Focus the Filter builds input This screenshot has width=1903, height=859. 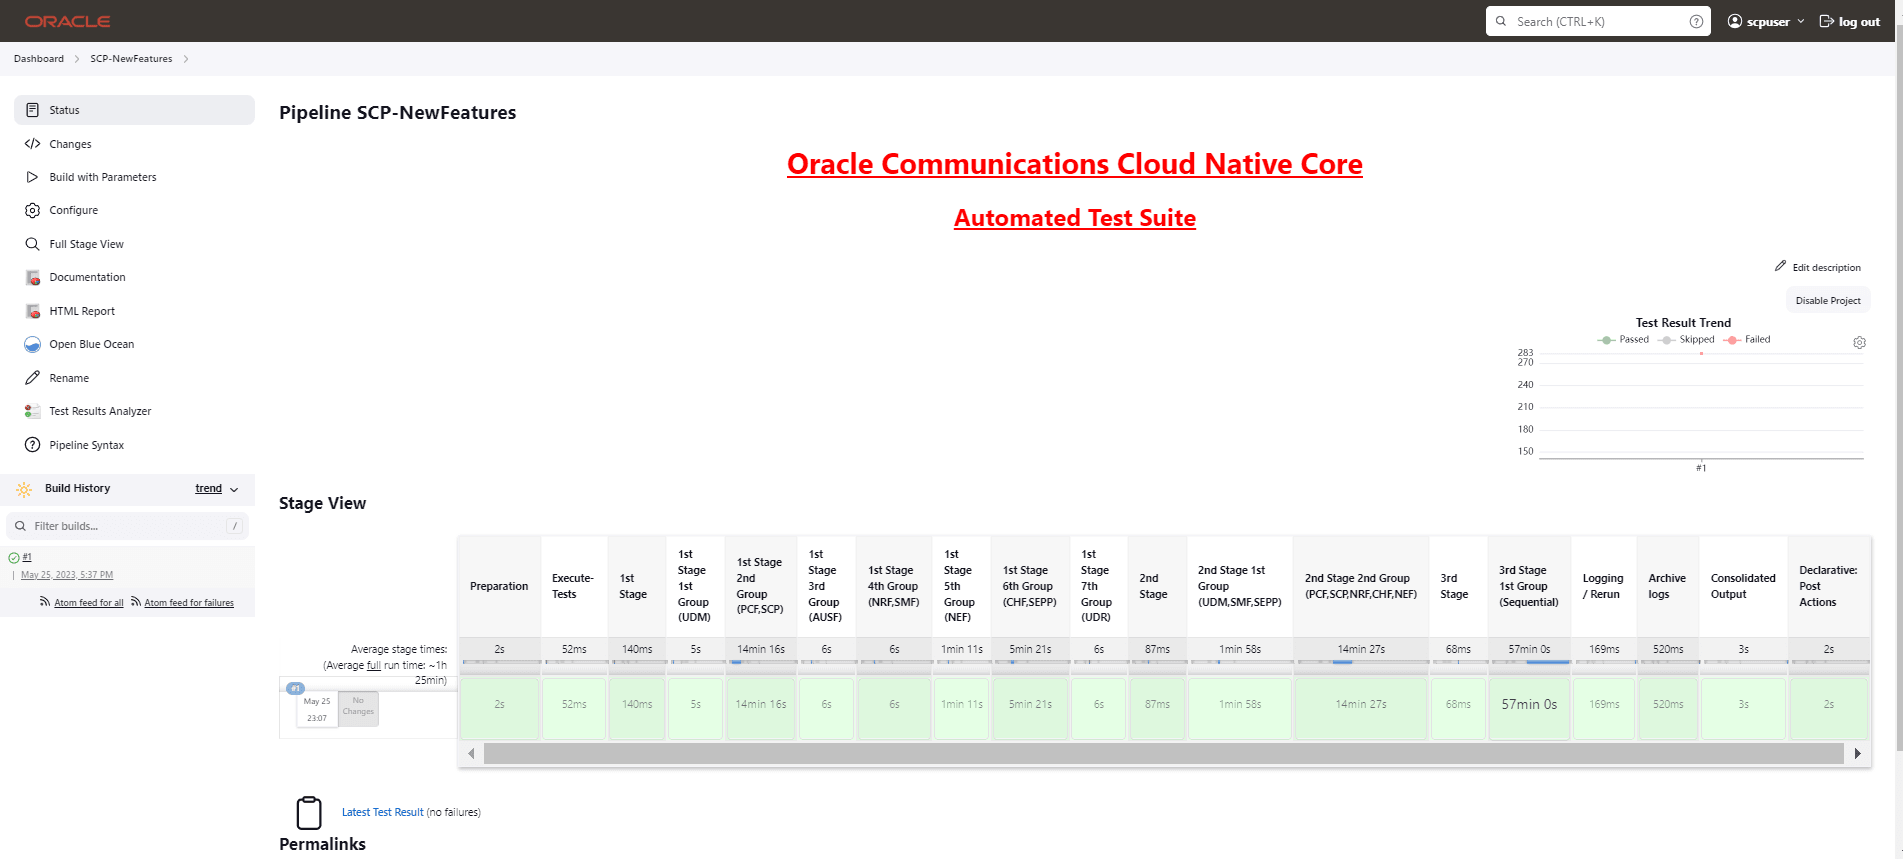click(x=127, y=526)
